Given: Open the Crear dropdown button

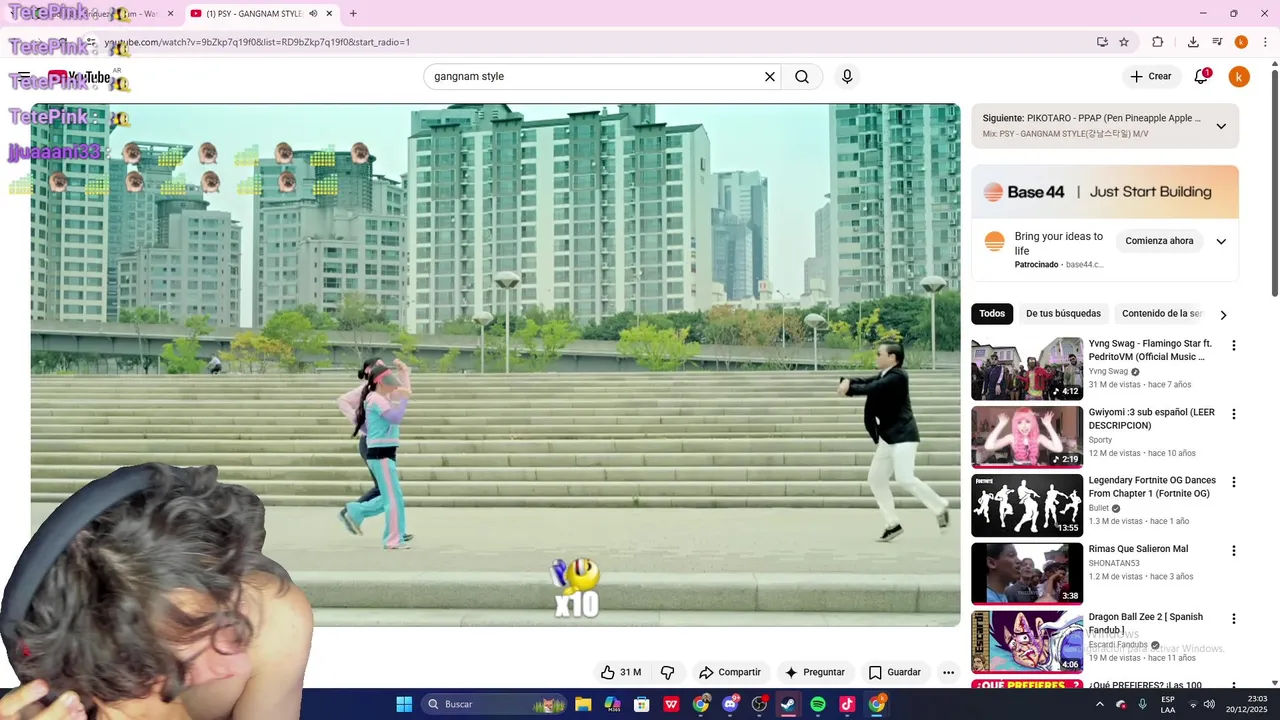Looking at the screenshot, I should pos(1150,77).
